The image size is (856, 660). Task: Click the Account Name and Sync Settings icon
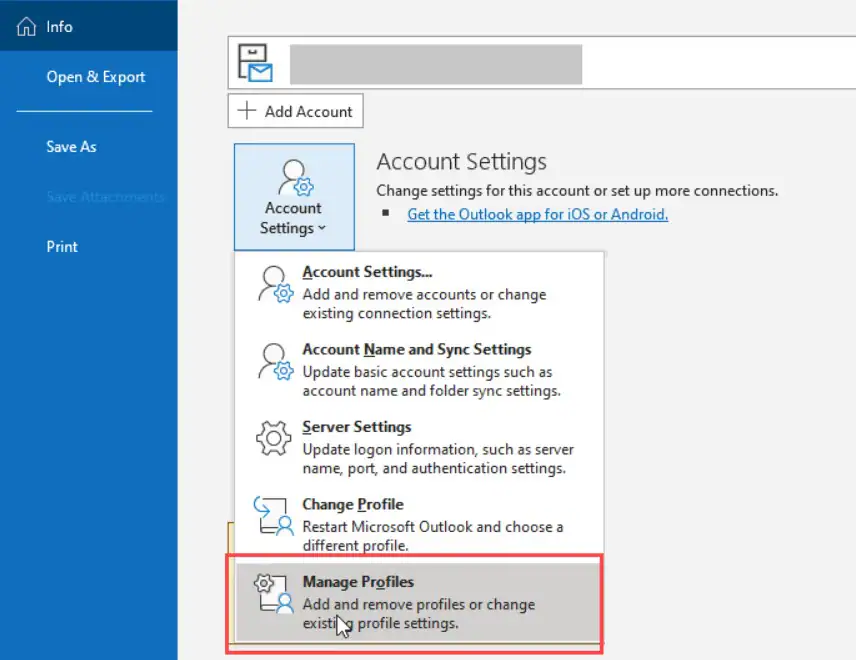[273, 363]
